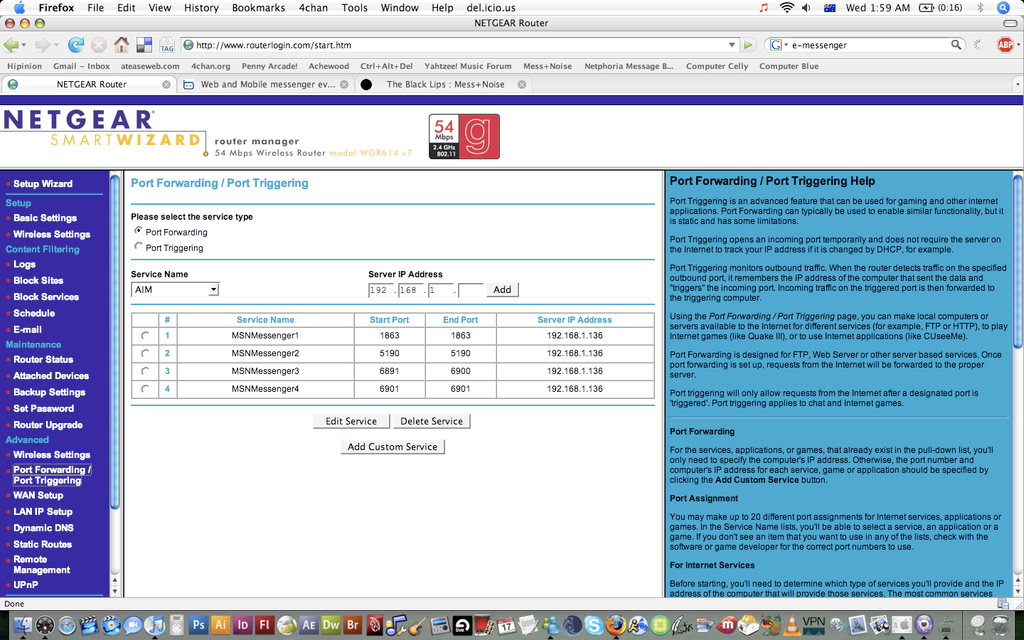Open Dreamweaver from the dock
Image resolution: width=1024 pixels, height=640 pixels.
[331, 625]
